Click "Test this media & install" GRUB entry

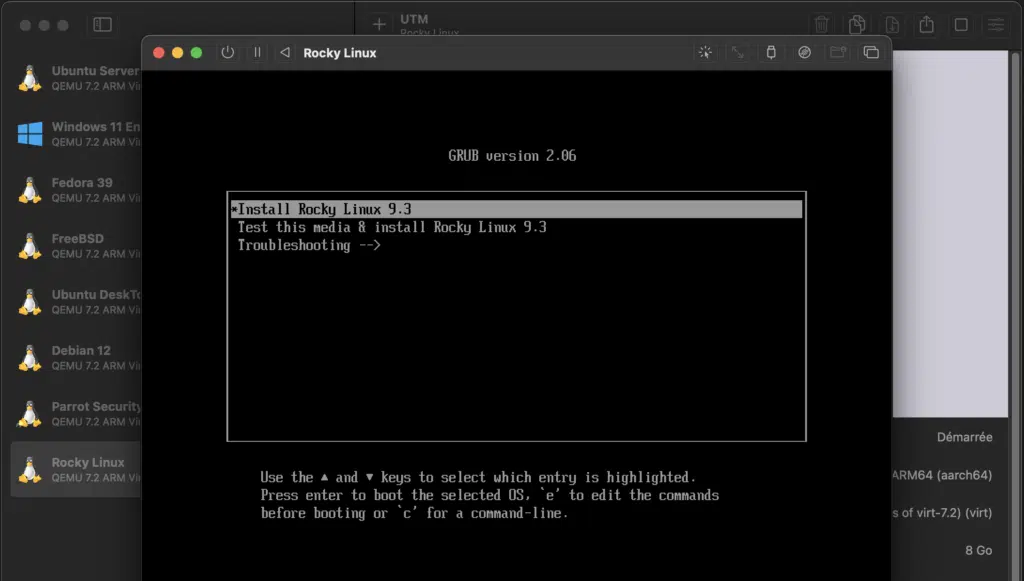tap(392, 227)
